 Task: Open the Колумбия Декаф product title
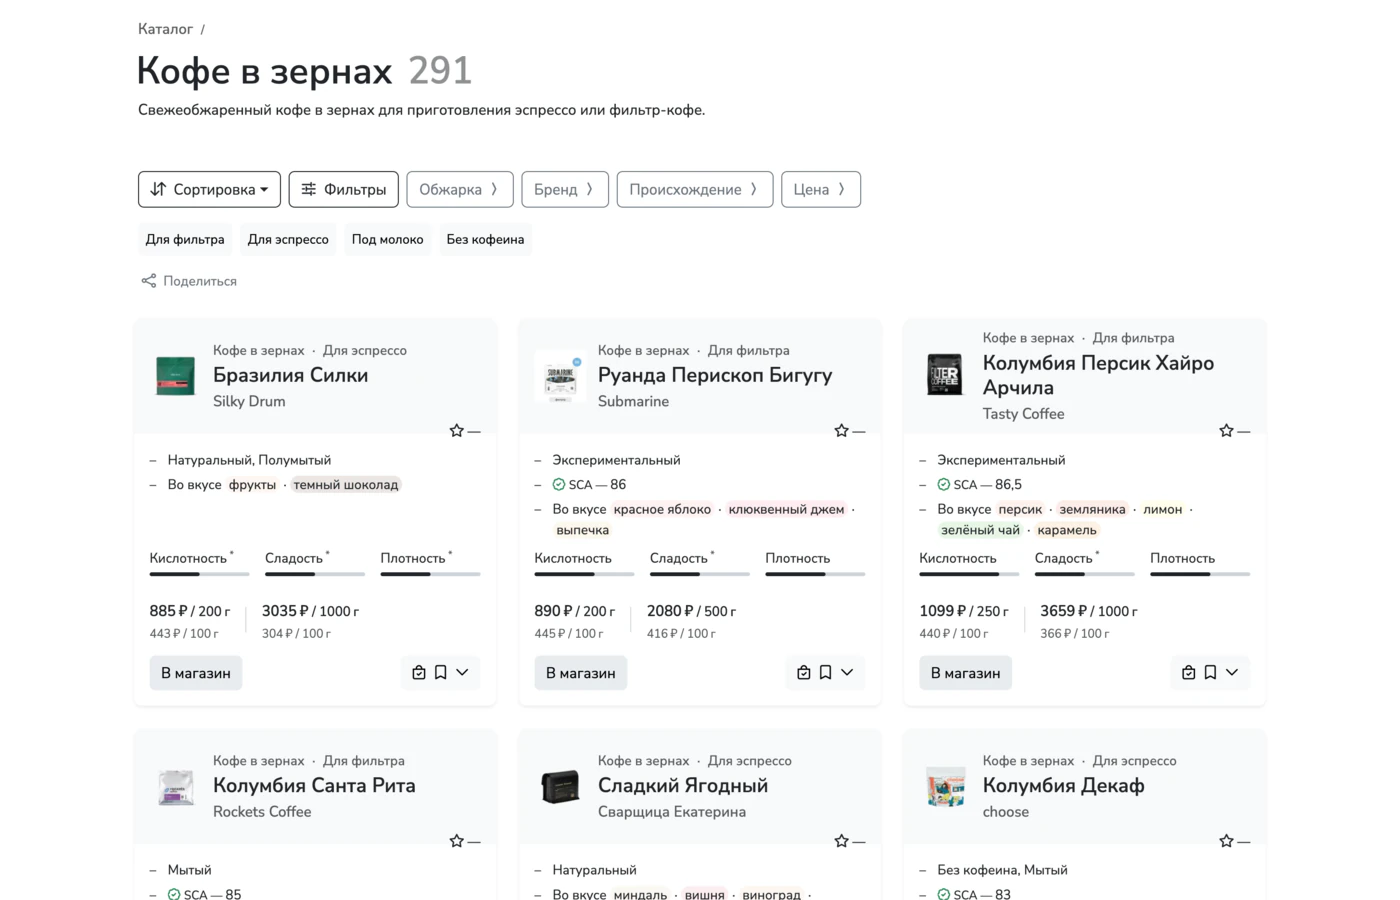1064,785
